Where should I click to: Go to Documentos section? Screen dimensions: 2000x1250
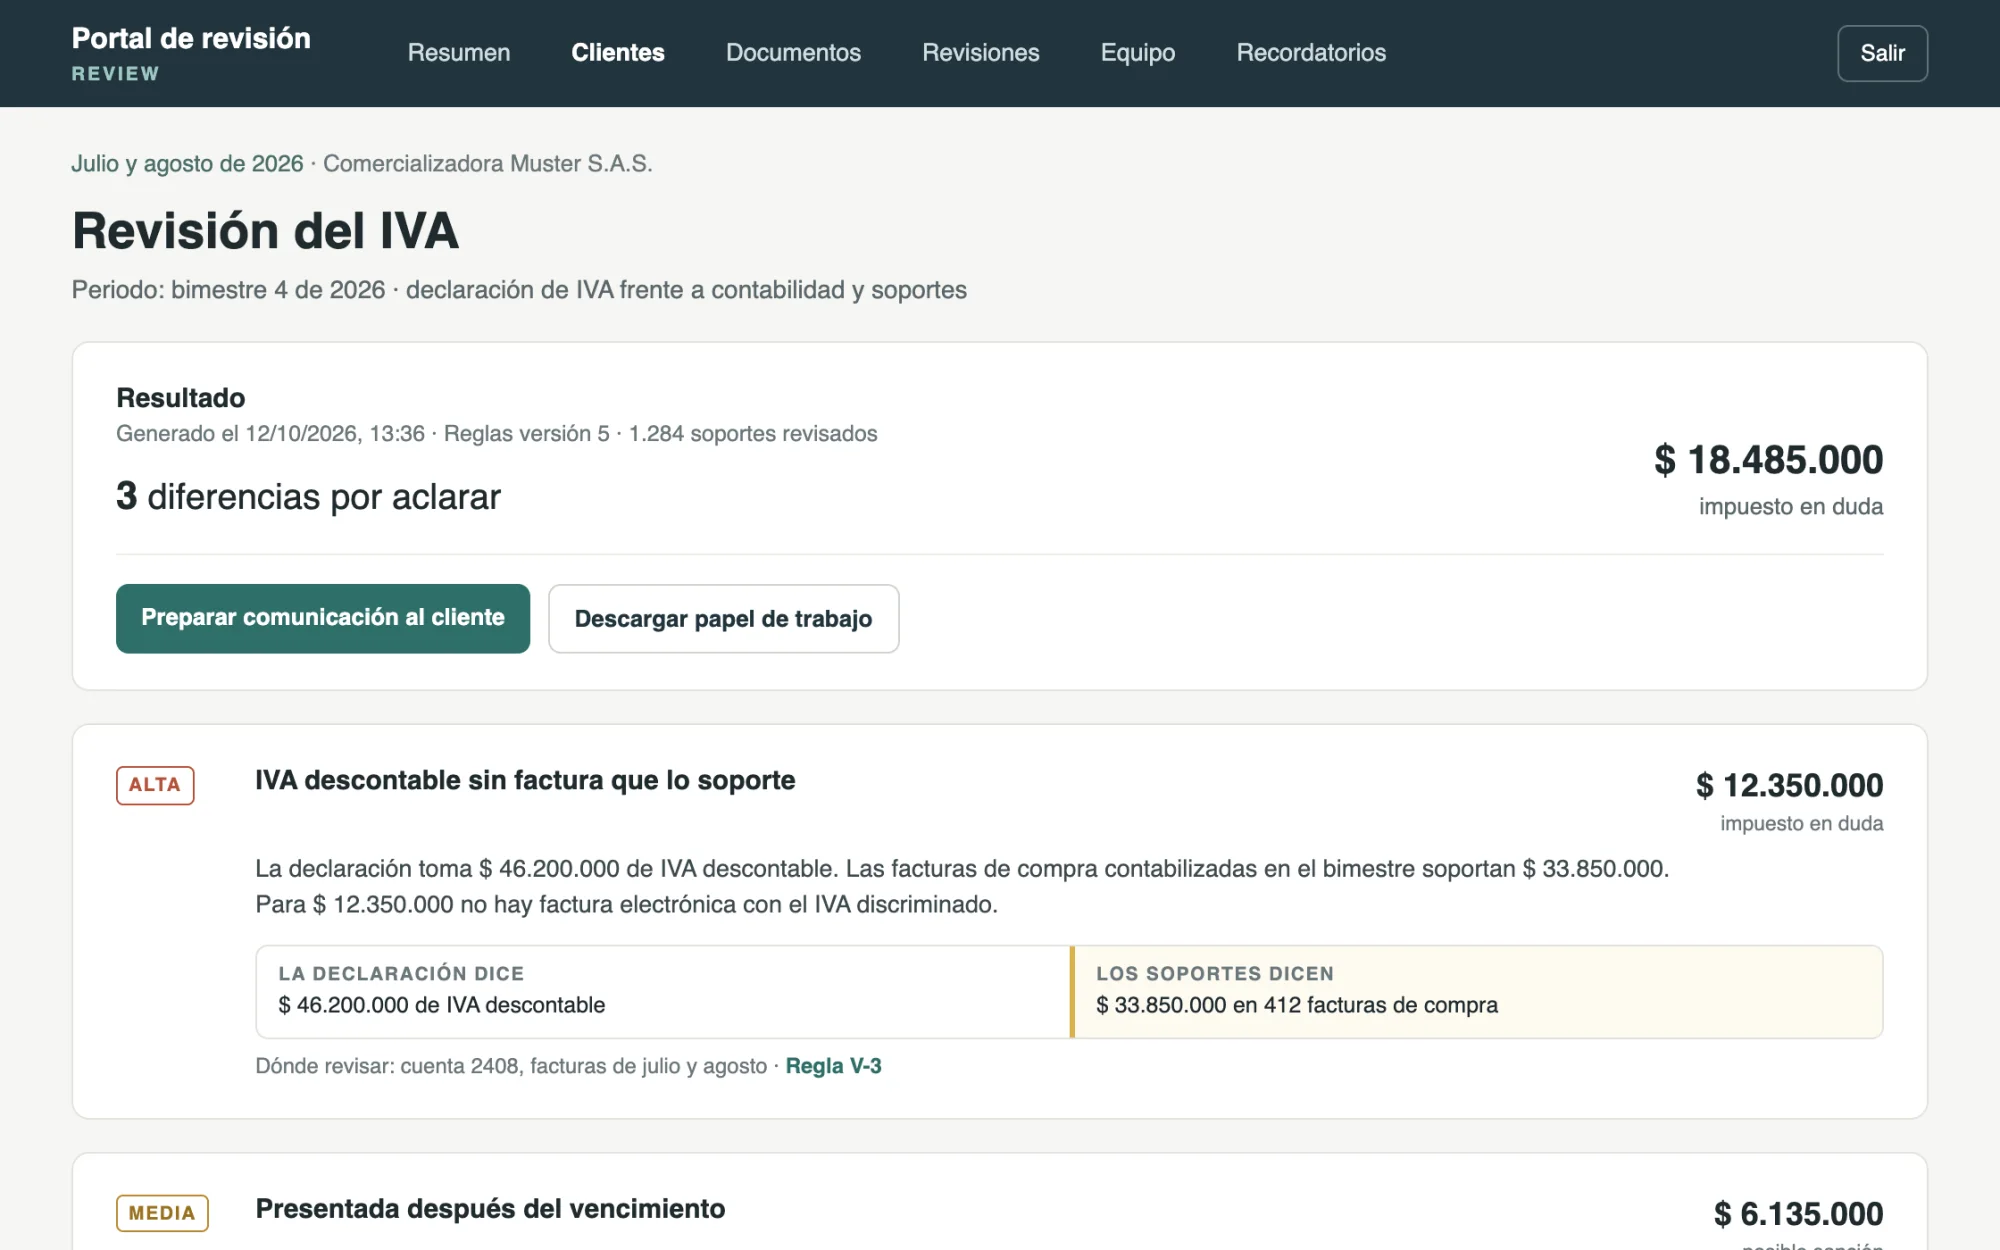tap(793, 53)
